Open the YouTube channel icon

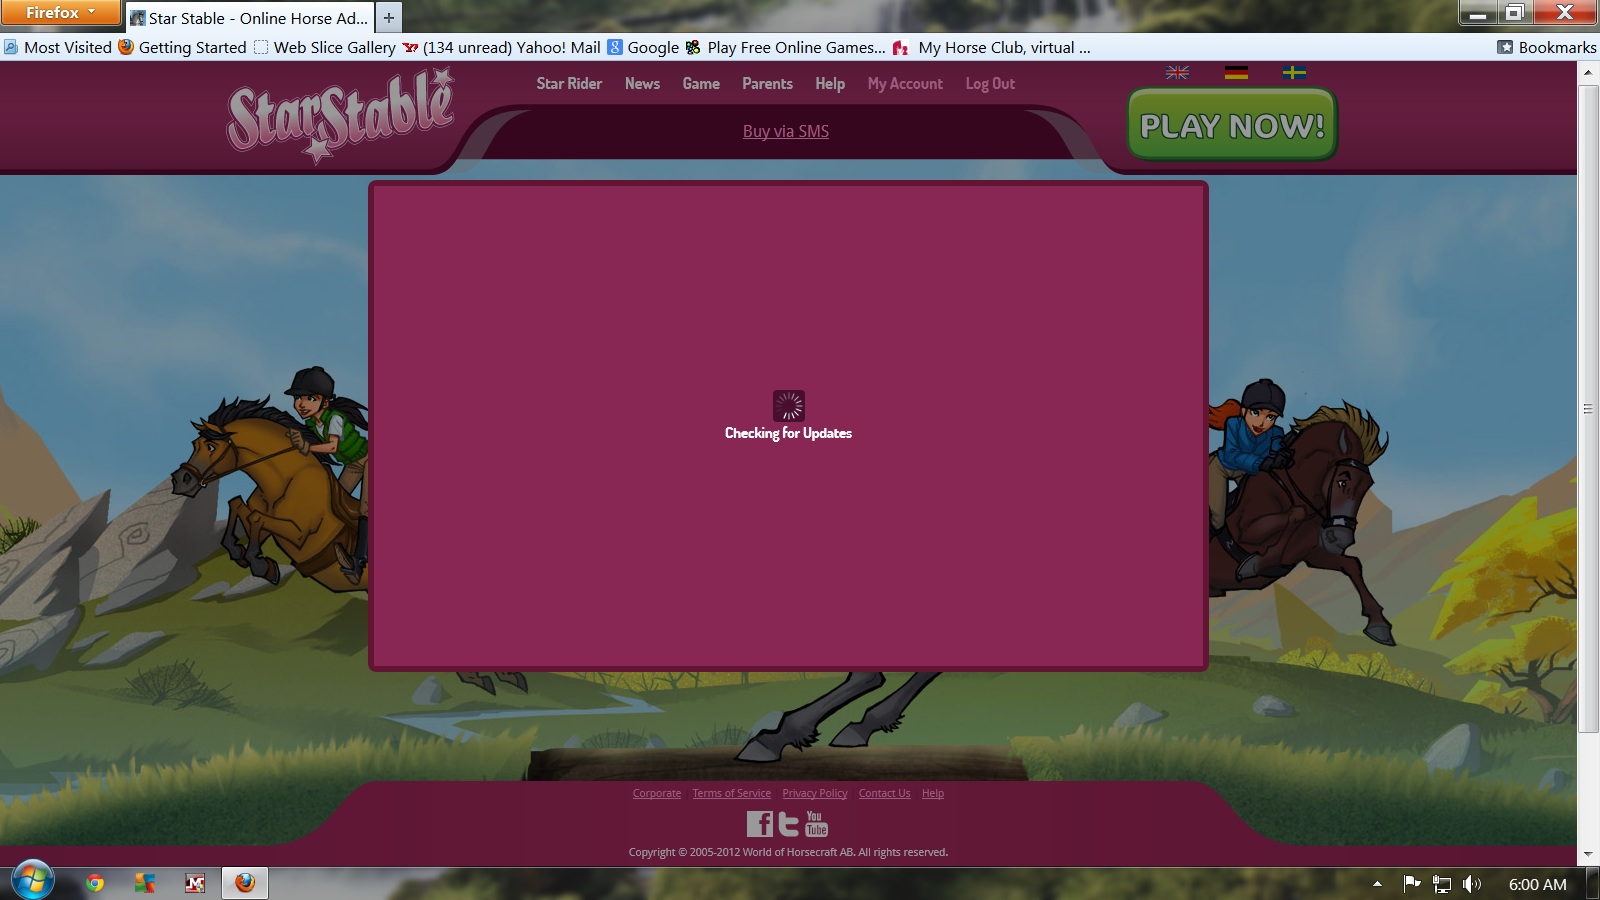[x=816, y=824]
